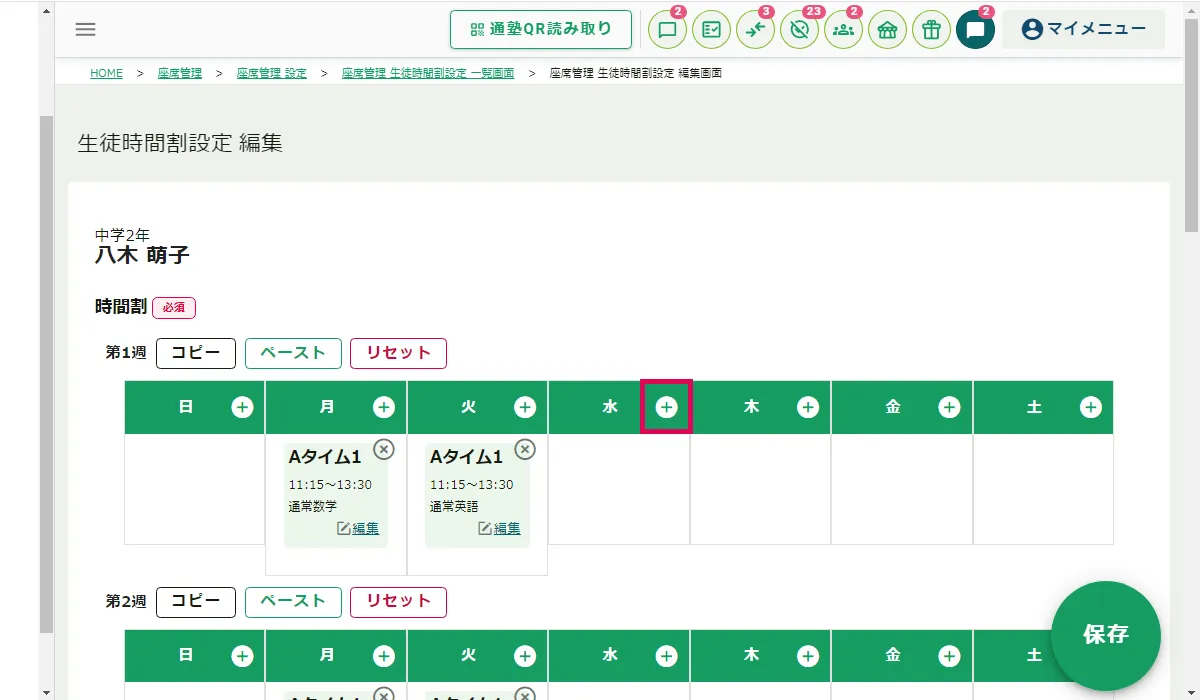
Task: Add a class on Monday of week 1
Action: pyautogui.click(x=384, y=407)
